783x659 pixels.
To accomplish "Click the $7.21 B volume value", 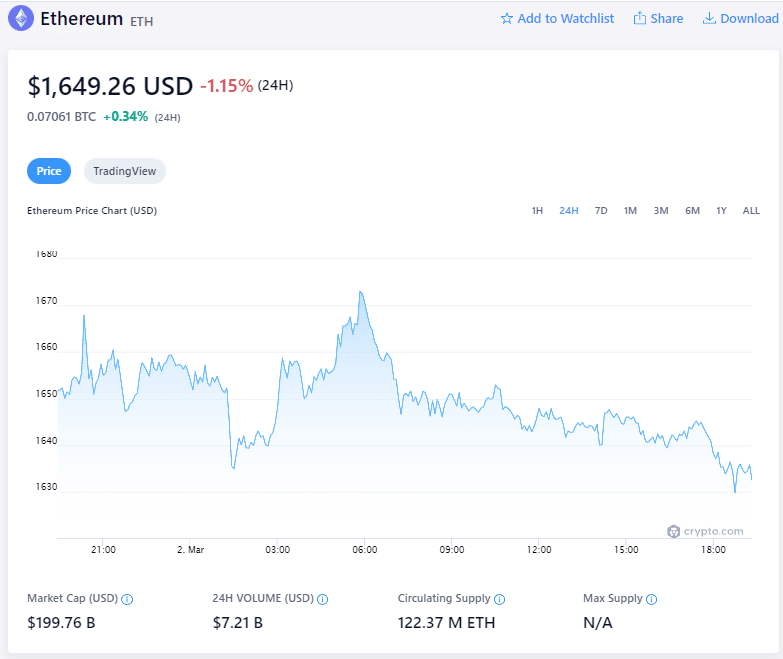I will tap(238, 623).
